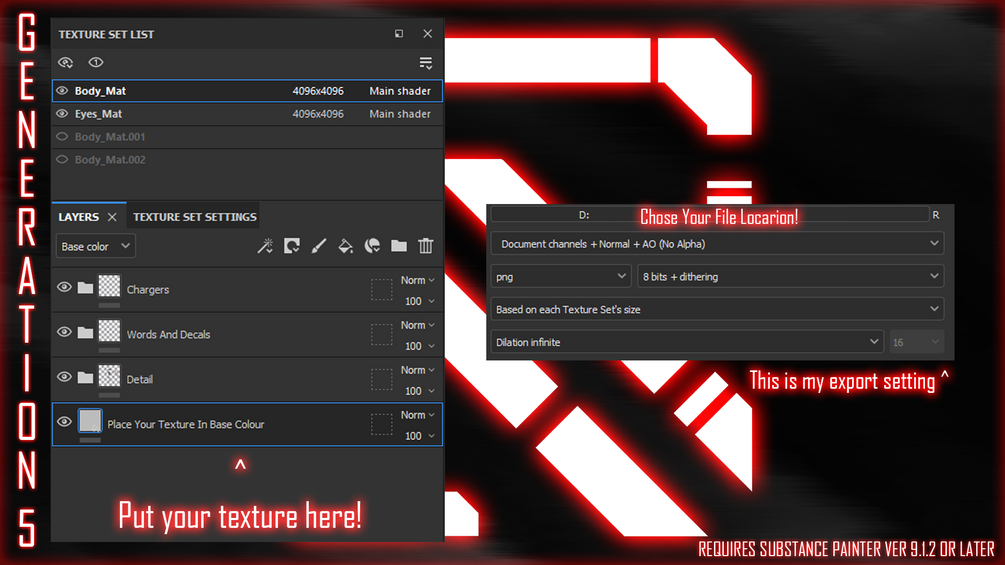Toggle solo view eye icon in Texture Set List
Screen dimensions: 1005x565
click(65, 62)
